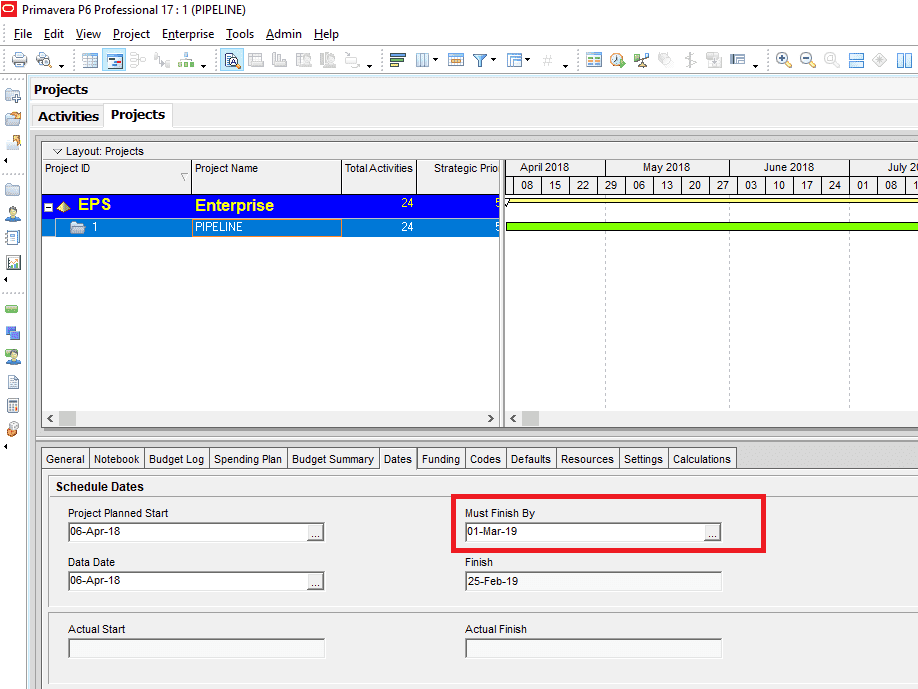Click the Zoom In magnifier icon
This screenshot has width=918, height=689.
click(783, 60)
